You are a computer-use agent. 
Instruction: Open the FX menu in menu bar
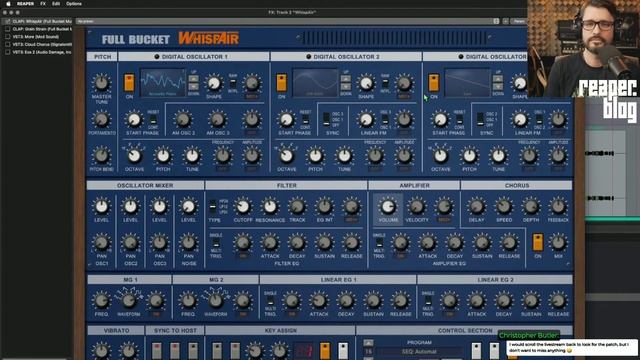(x=43, y=4)
